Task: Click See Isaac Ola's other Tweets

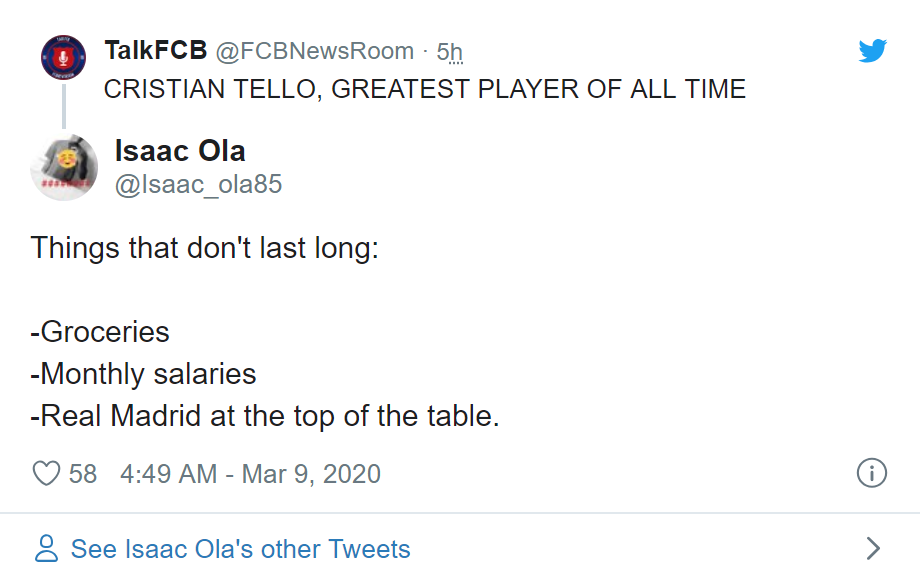Action: (x=240, y=549)
